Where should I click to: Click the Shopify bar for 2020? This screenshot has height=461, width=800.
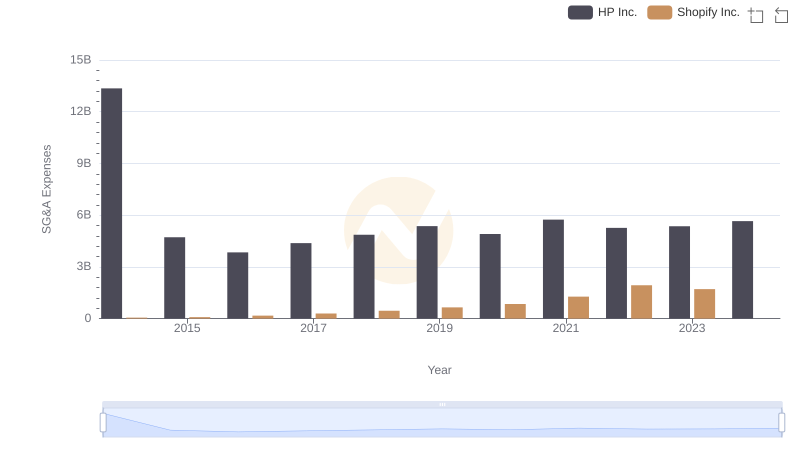tap(515, 311)
